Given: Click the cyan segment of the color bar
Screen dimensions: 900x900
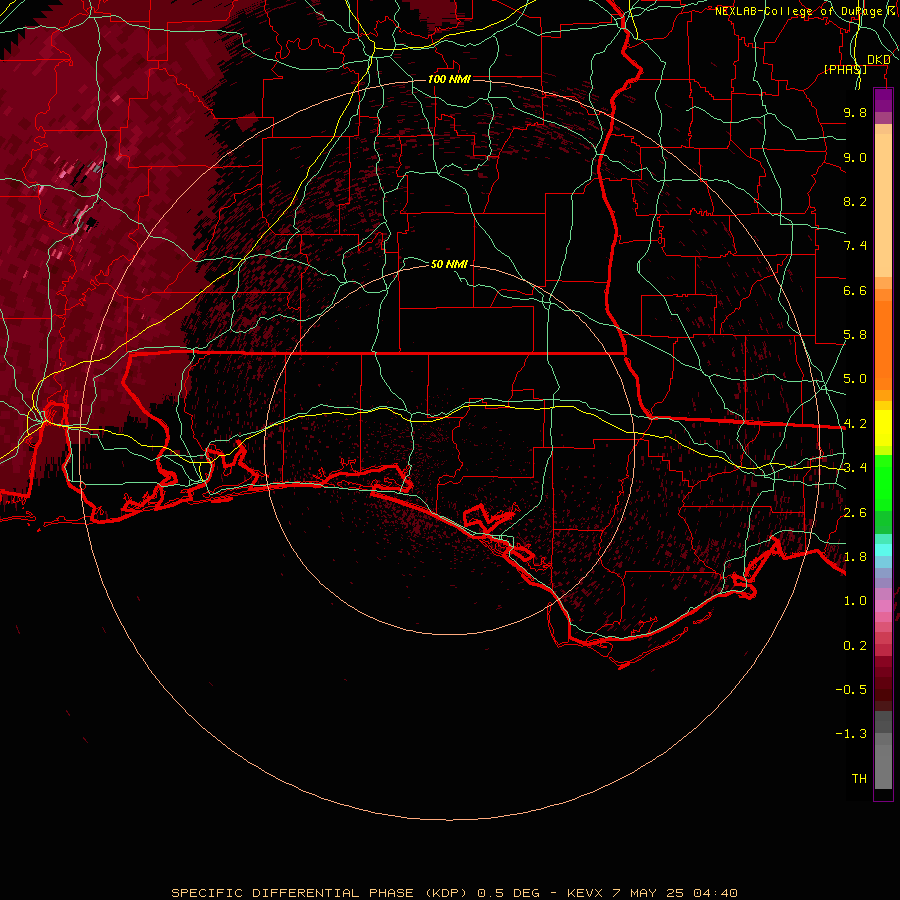Looking at the screenshot, I should [x=883, y=550].
